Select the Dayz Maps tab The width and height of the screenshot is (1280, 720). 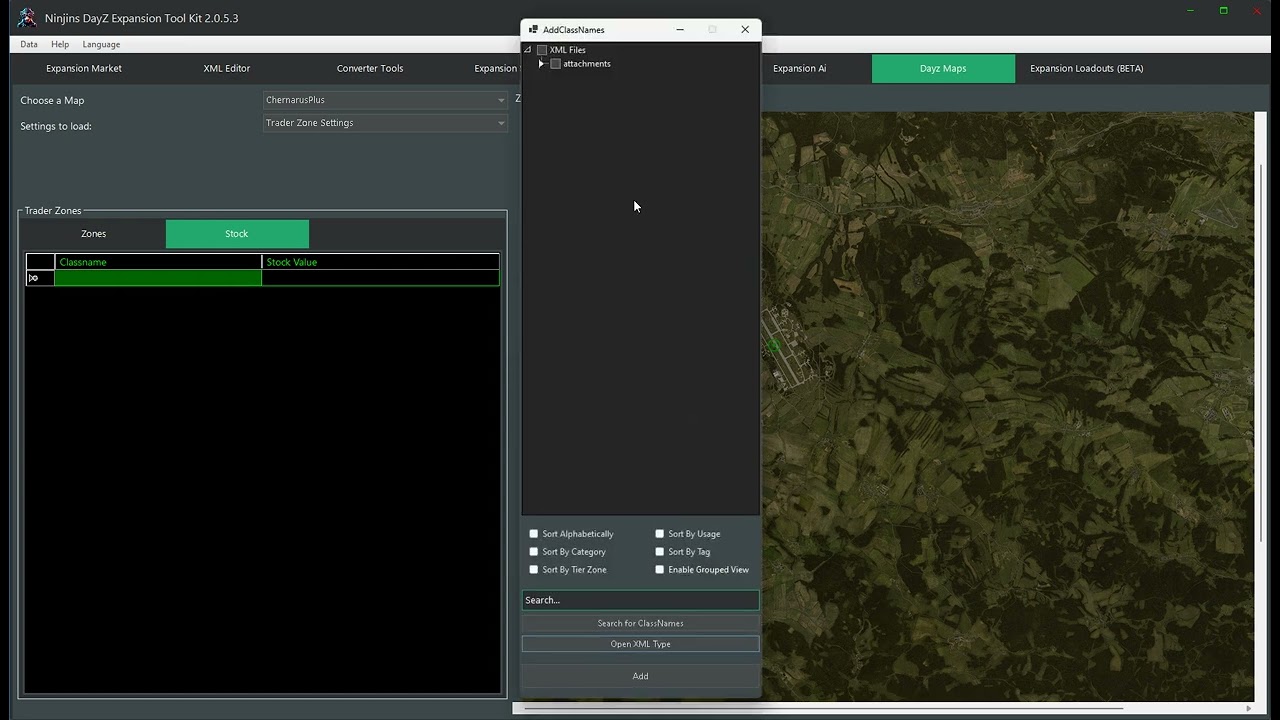point(943,68)
